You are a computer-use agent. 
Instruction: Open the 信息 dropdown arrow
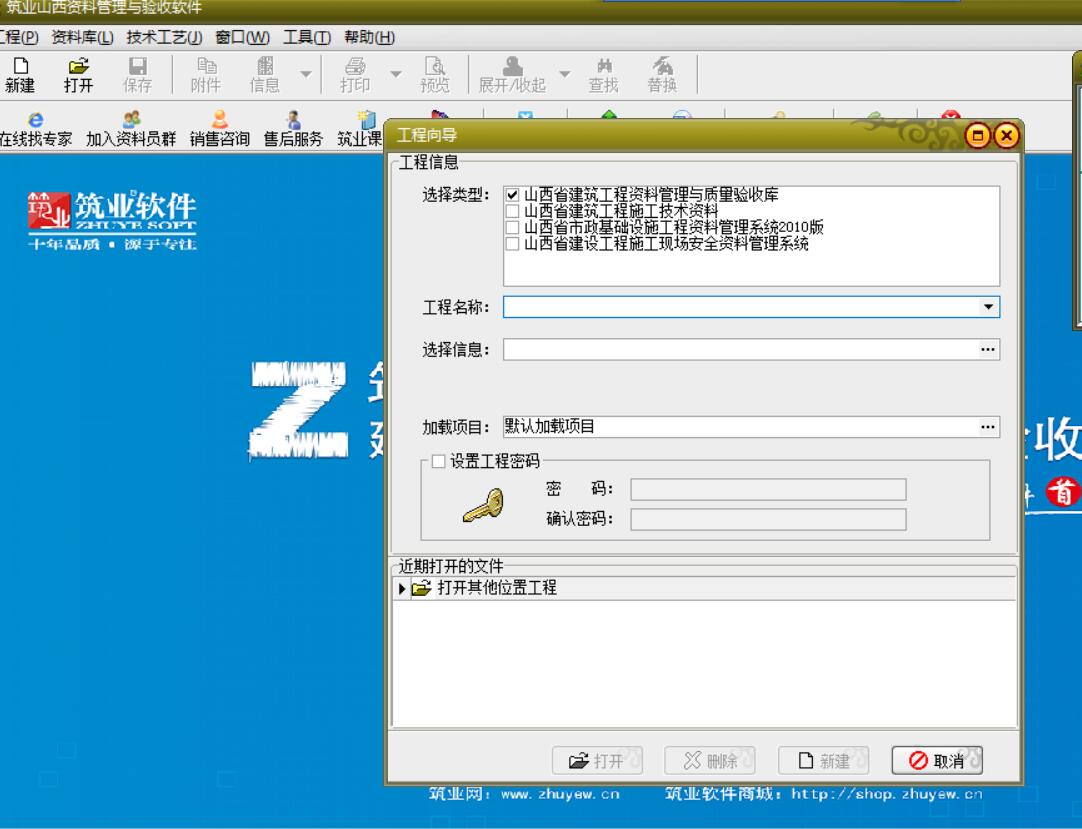[x=306, y=74]
